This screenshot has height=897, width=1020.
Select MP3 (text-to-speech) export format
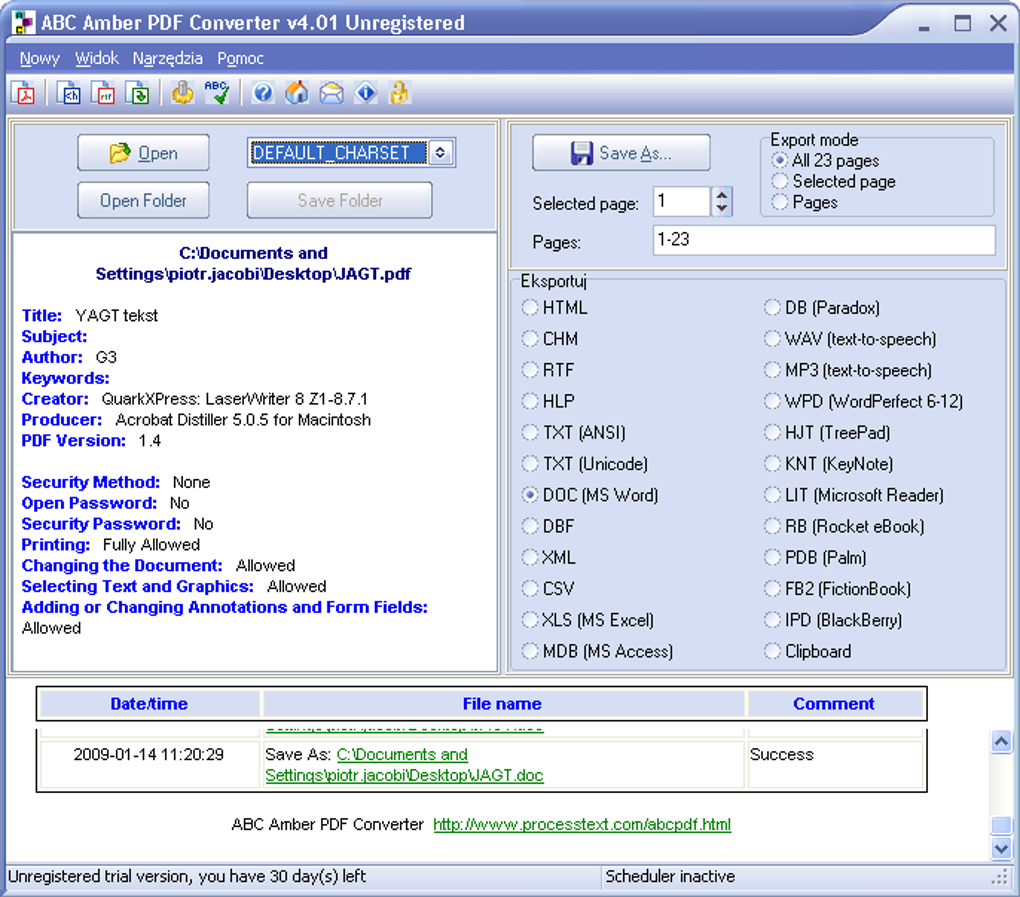click(x=848, y=369)
